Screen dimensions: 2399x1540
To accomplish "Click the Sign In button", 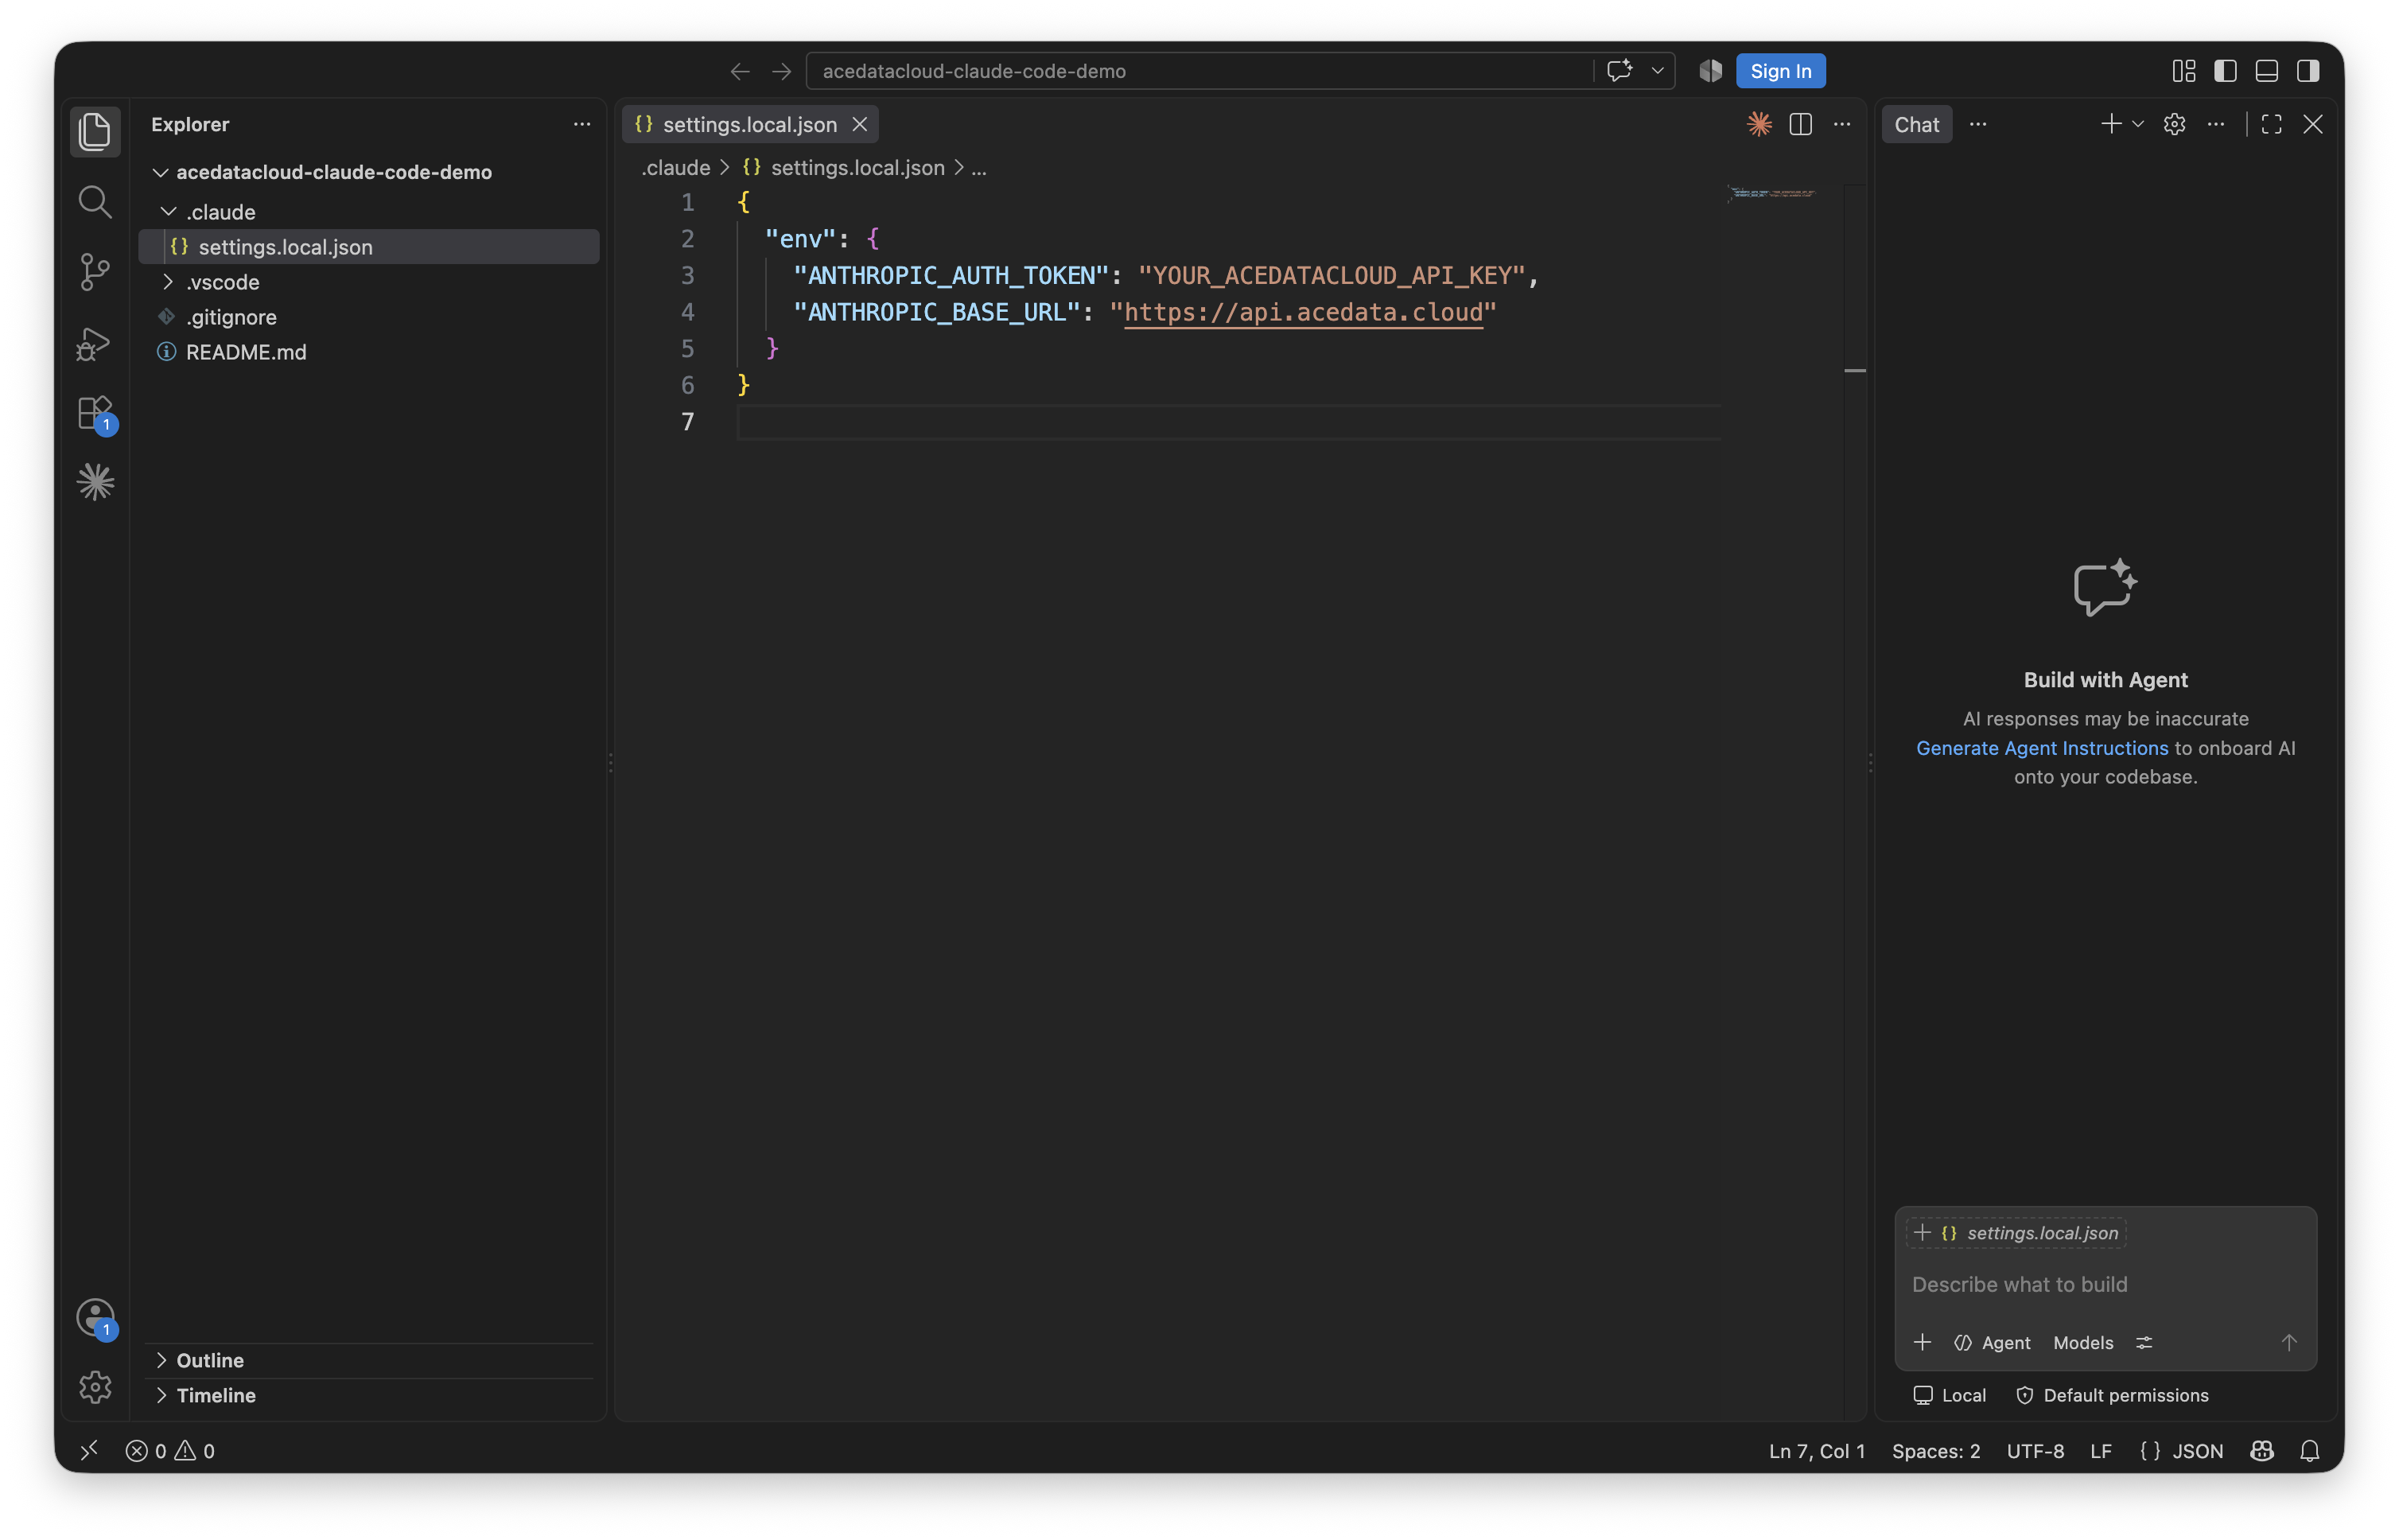I will pos(1780,71).
